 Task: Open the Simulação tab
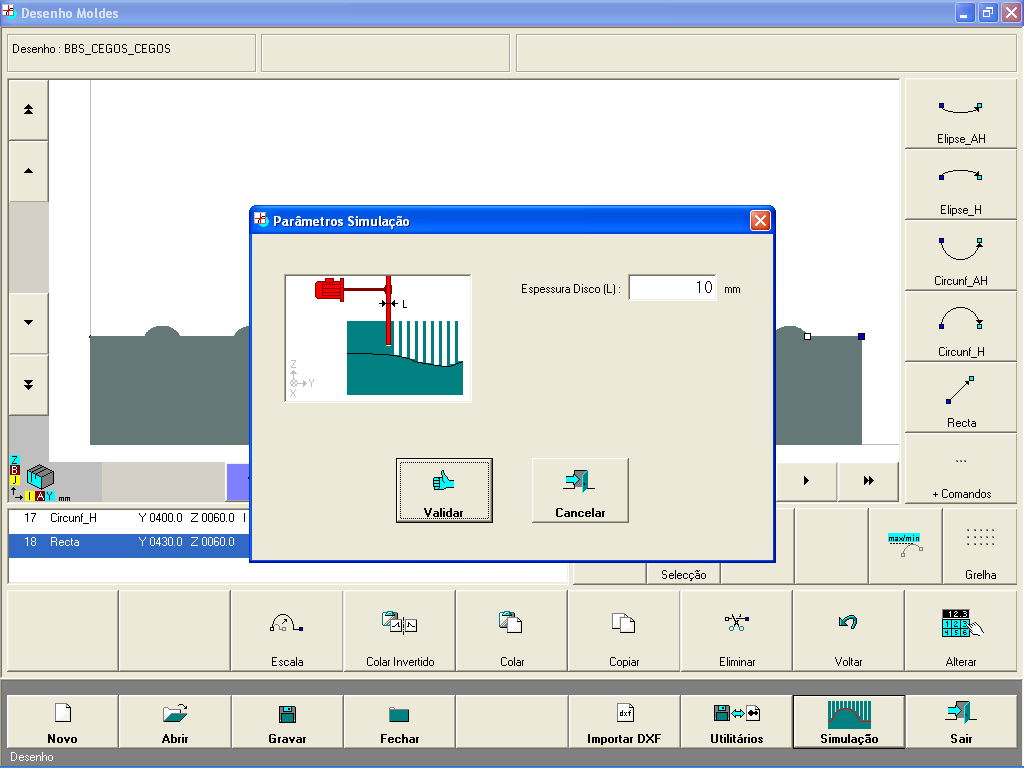click(849, 722)
